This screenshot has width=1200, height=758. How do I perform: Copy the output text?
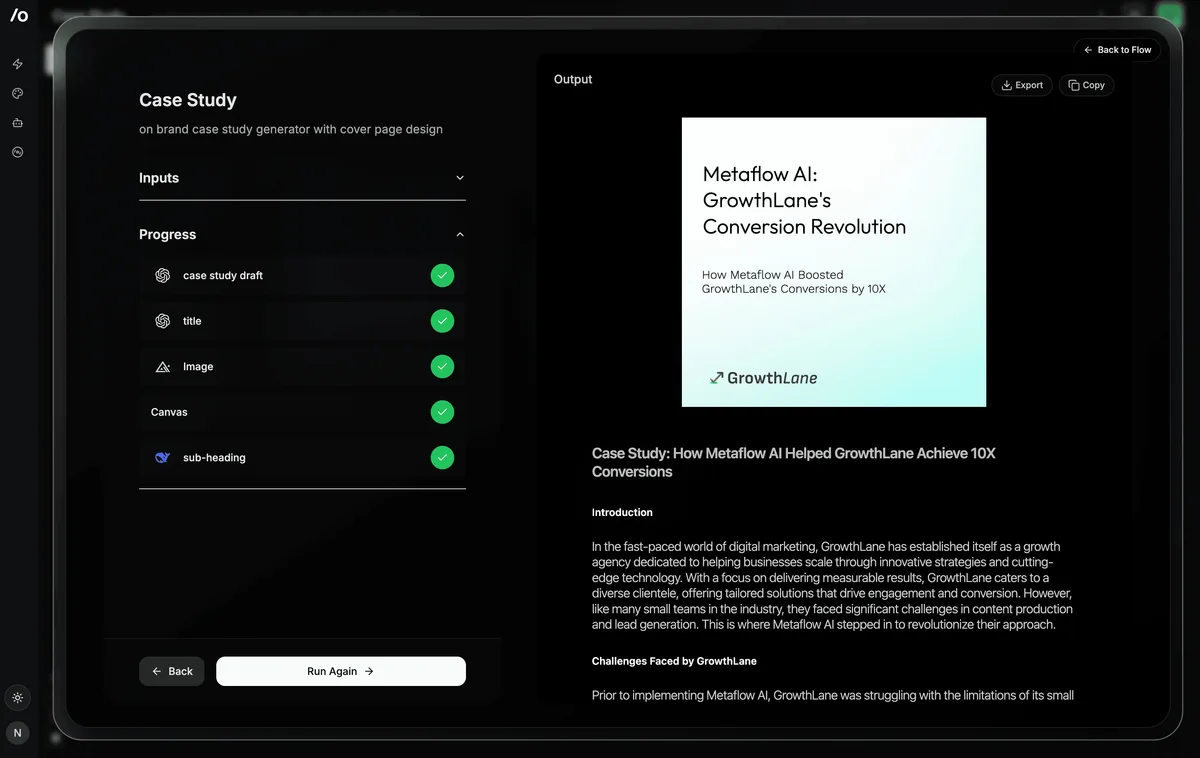coord(1086,85)
